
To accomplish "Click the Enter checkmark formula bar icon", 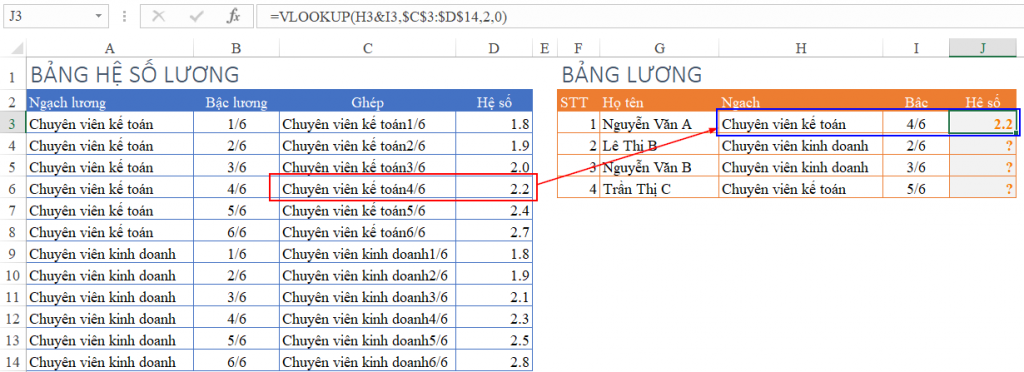I will (196, 16).
